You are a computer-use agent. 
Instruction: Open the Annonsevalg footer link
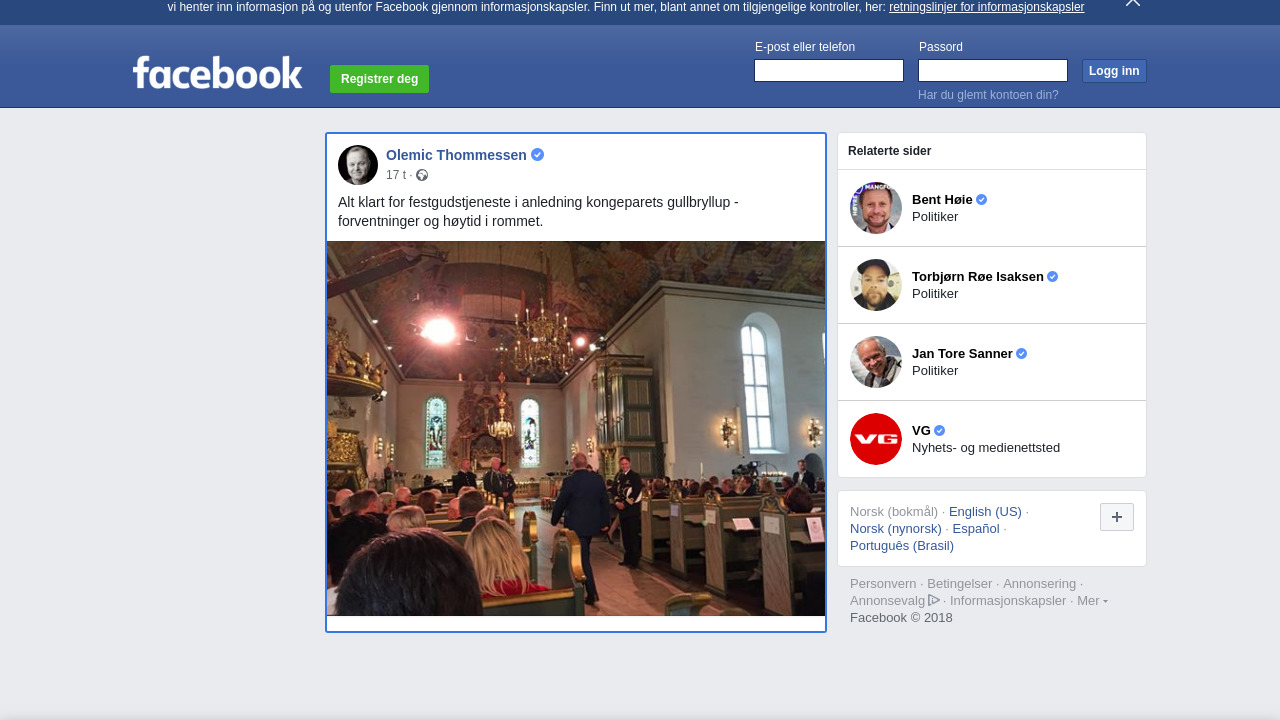(x=887, y=601)
